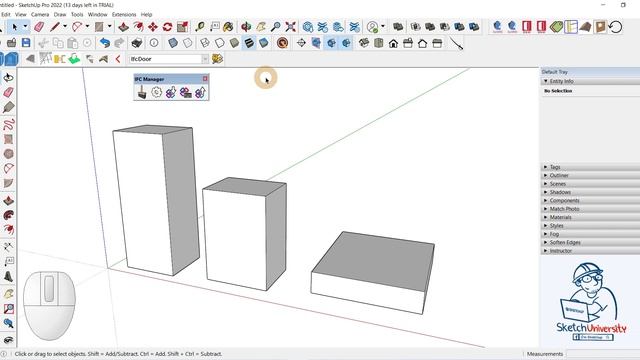Open the View menu
This screenshot has width=640, height=360.
point(20,14)
